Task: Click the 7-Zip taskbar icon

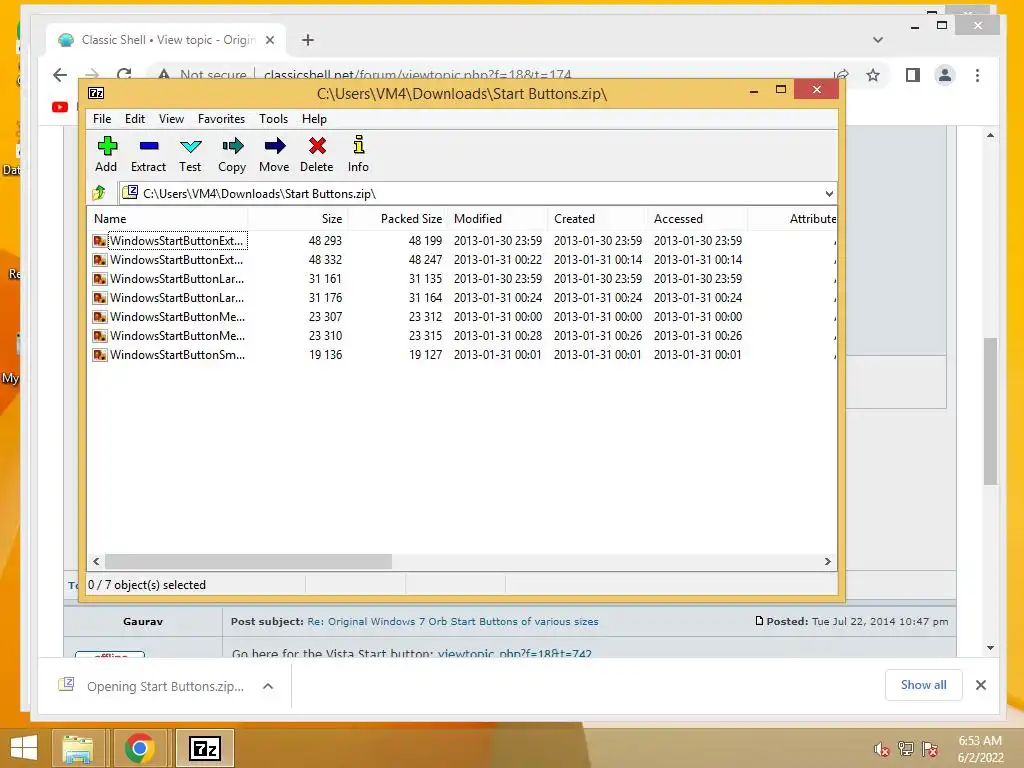Action: 204,748
